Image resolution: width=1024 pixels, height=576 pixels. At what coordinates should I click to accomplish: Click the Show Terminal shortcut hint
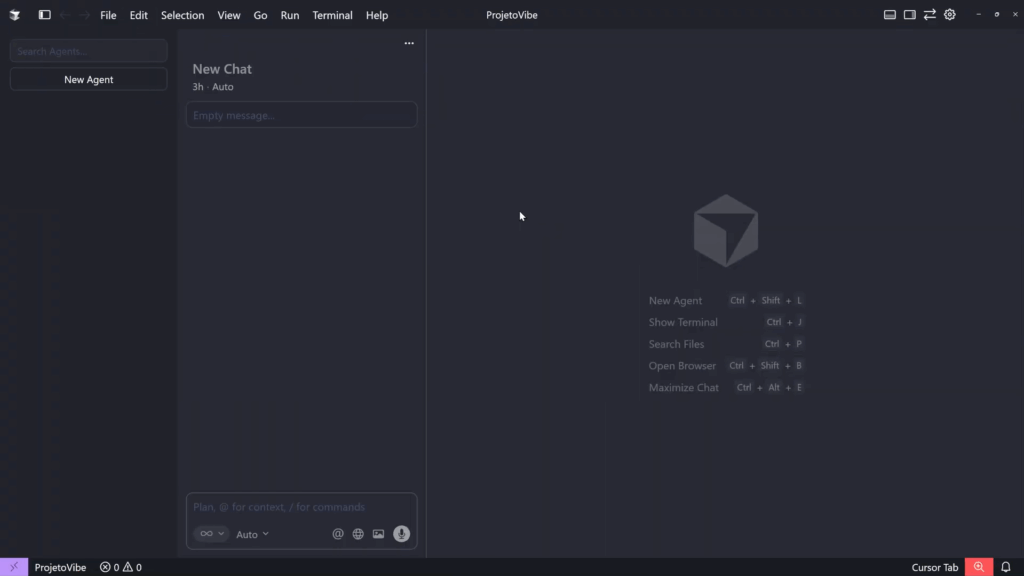[726, 322]
